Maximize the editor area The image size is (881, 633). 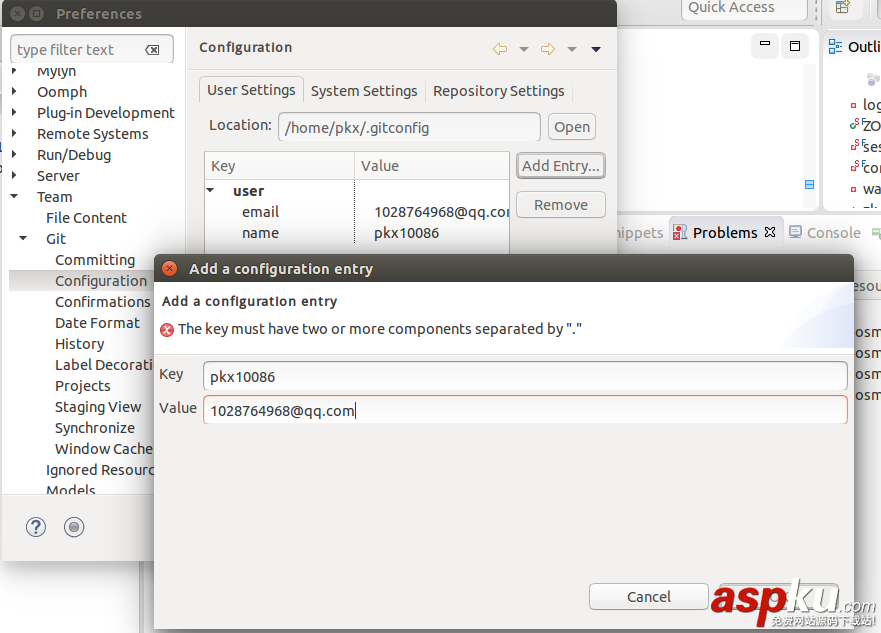[x=795, y=46]
